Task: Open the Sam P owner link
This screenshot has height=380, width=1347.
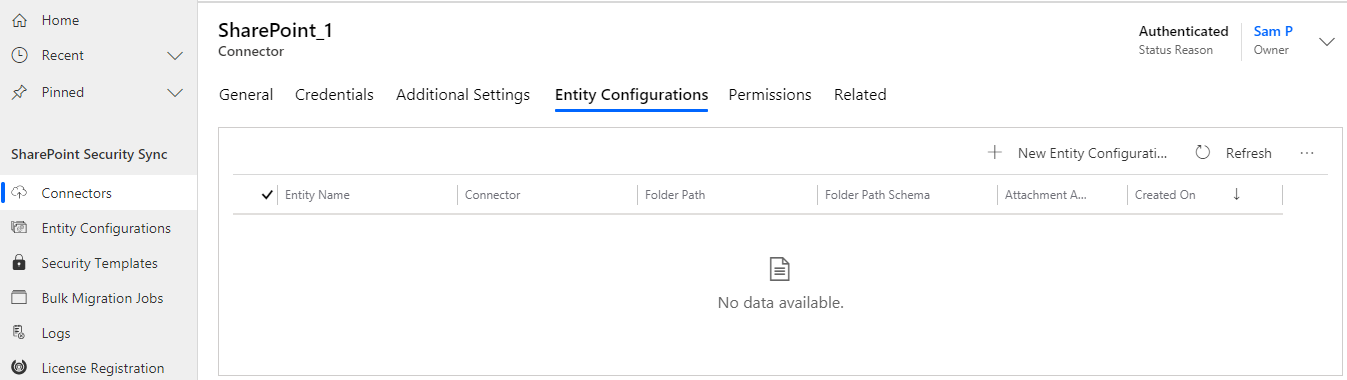Action: [1273, 31]
